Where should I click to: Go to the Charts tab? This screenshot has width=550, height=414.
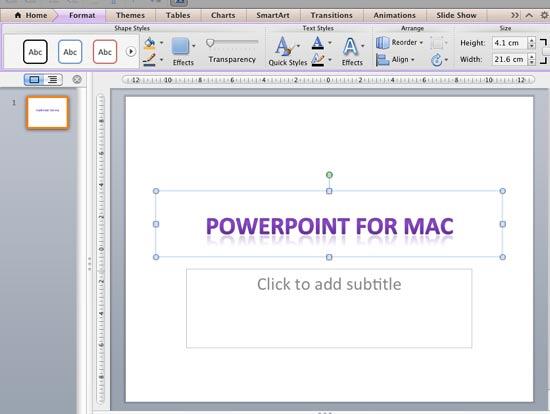pyautogui.click(x=223, y=15)
